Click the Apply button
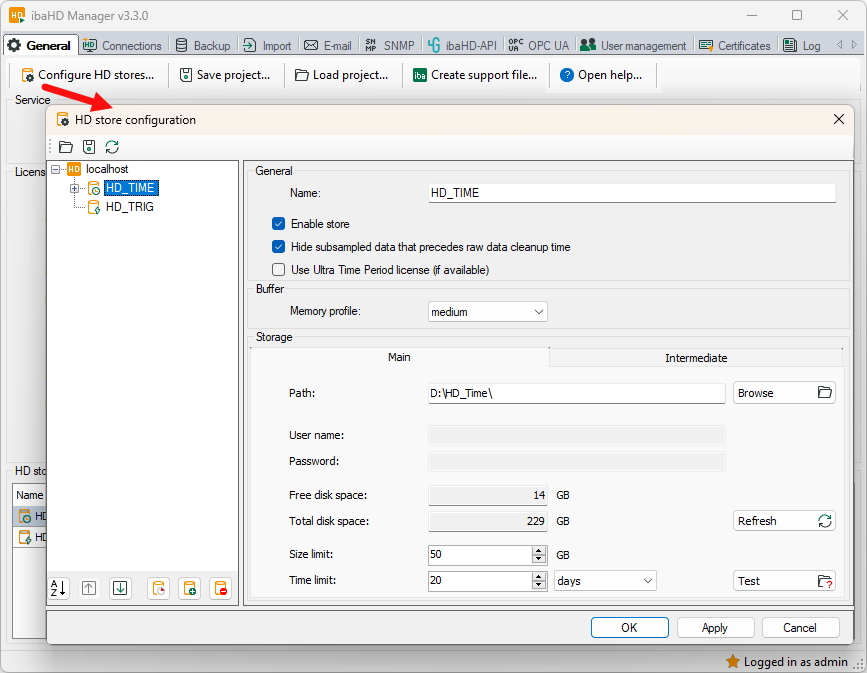The height and width of the screenshot is (673, 867). point(715,628)
